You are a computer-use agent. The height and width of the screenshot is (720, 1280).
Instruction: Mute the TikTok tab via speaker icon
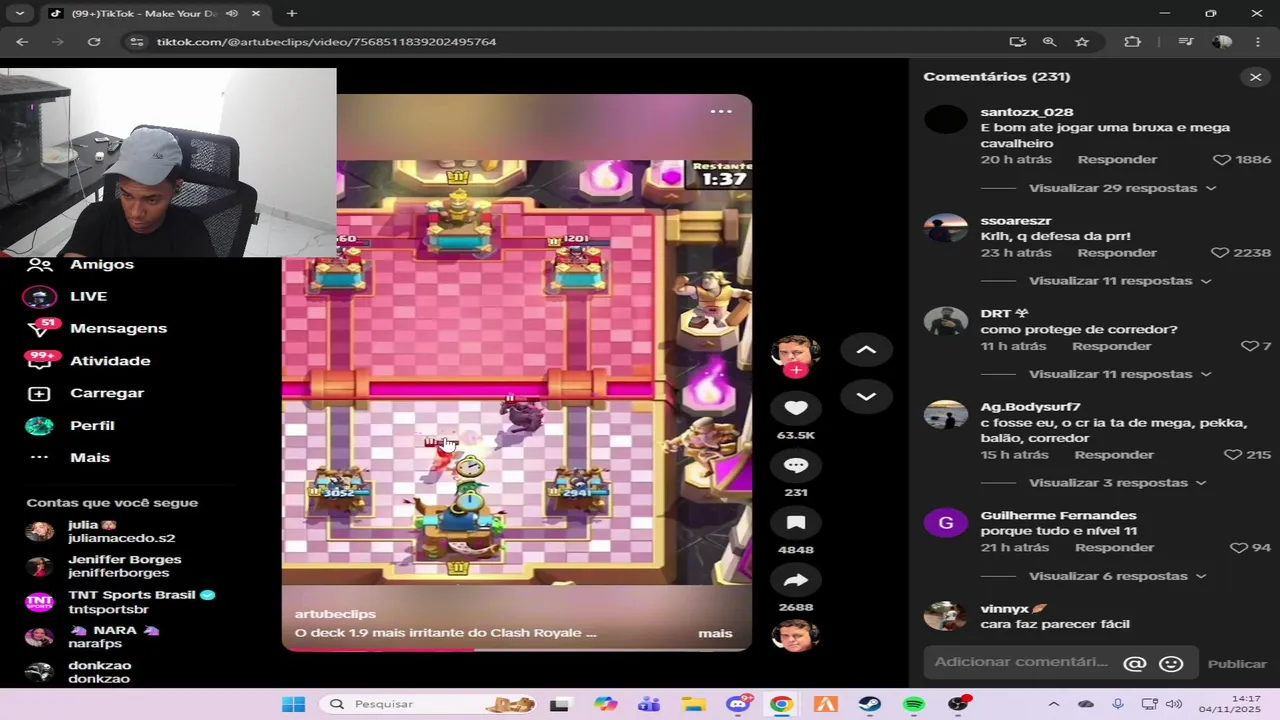pyautogui.click(x=232, y=14)
